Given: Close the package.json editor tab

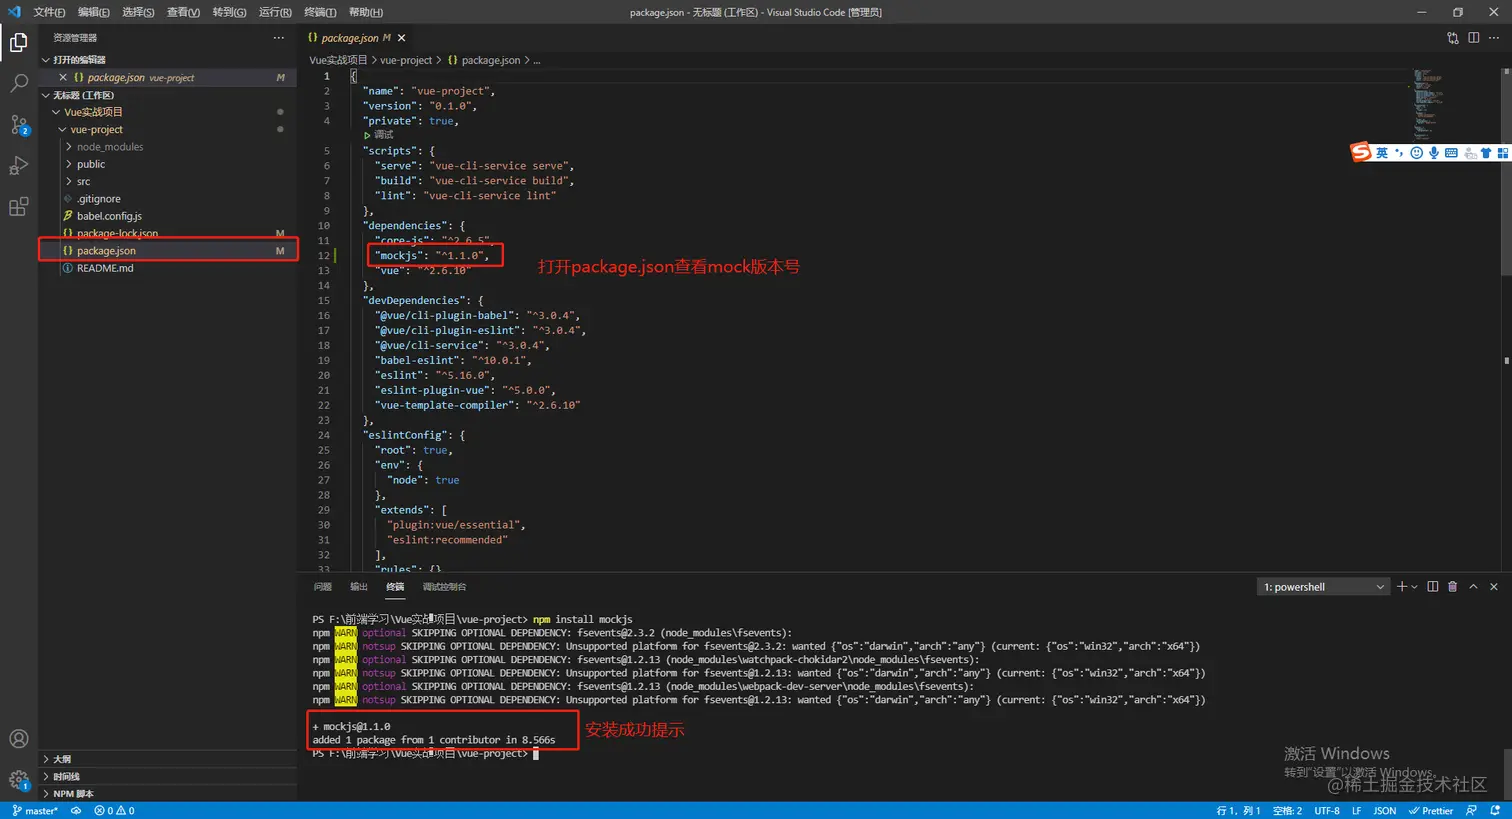Looking at the screenshot, I should click(402, 38).
